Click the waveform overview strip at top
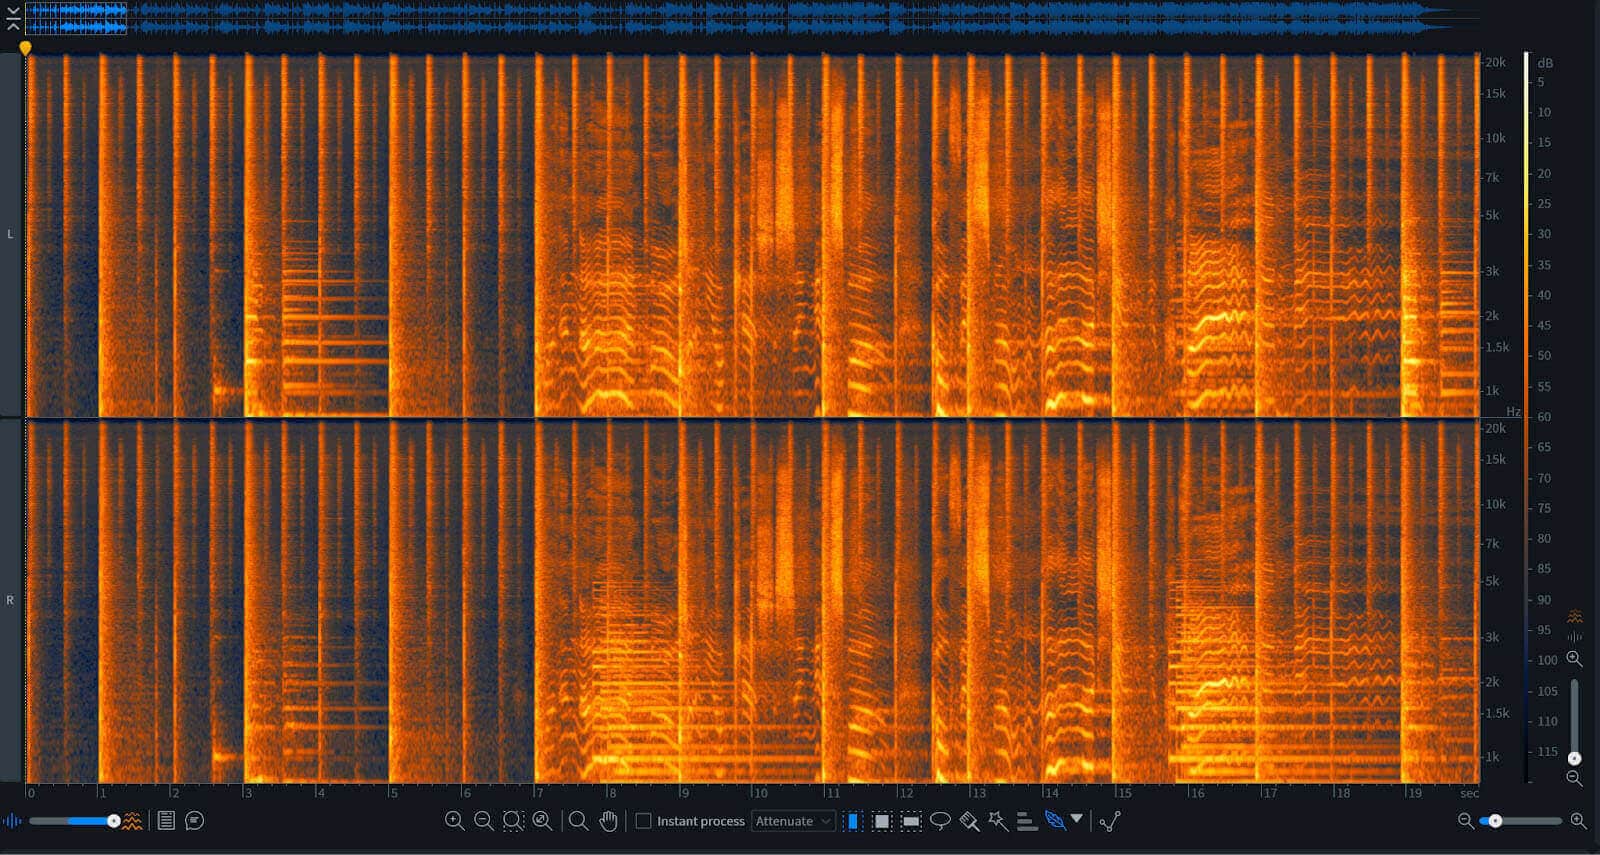The width and height of the screenshot is (1600, 855). (x=752, y=18)
